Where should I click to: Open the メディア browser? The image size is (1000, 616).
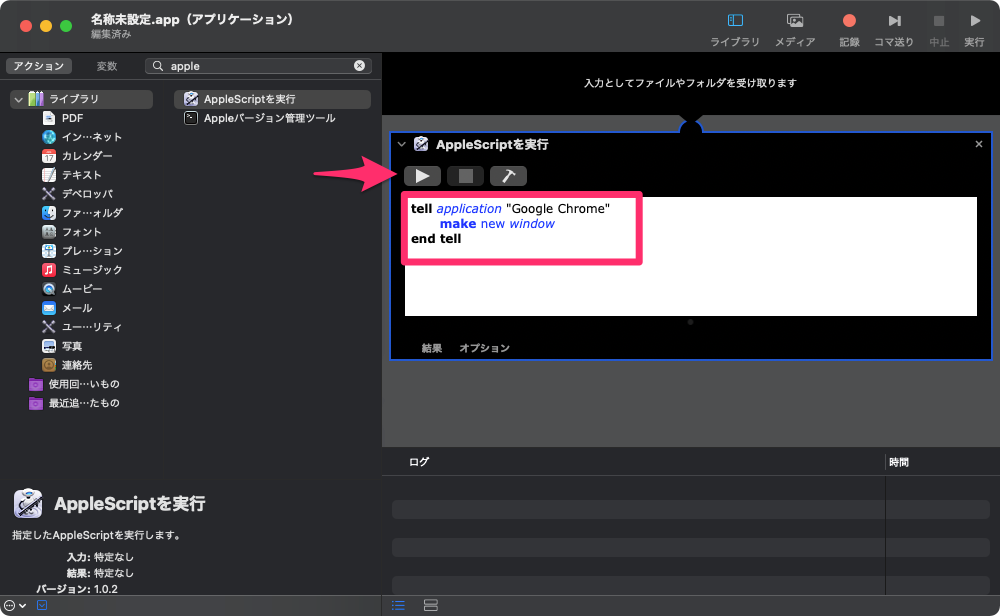(x=795, y=29)
